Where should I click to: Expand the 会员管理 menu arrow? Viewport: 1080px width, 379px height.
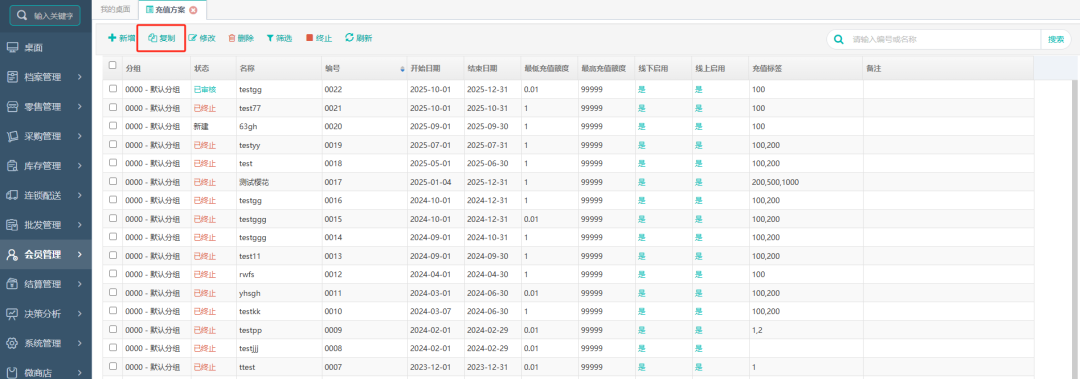80,255
